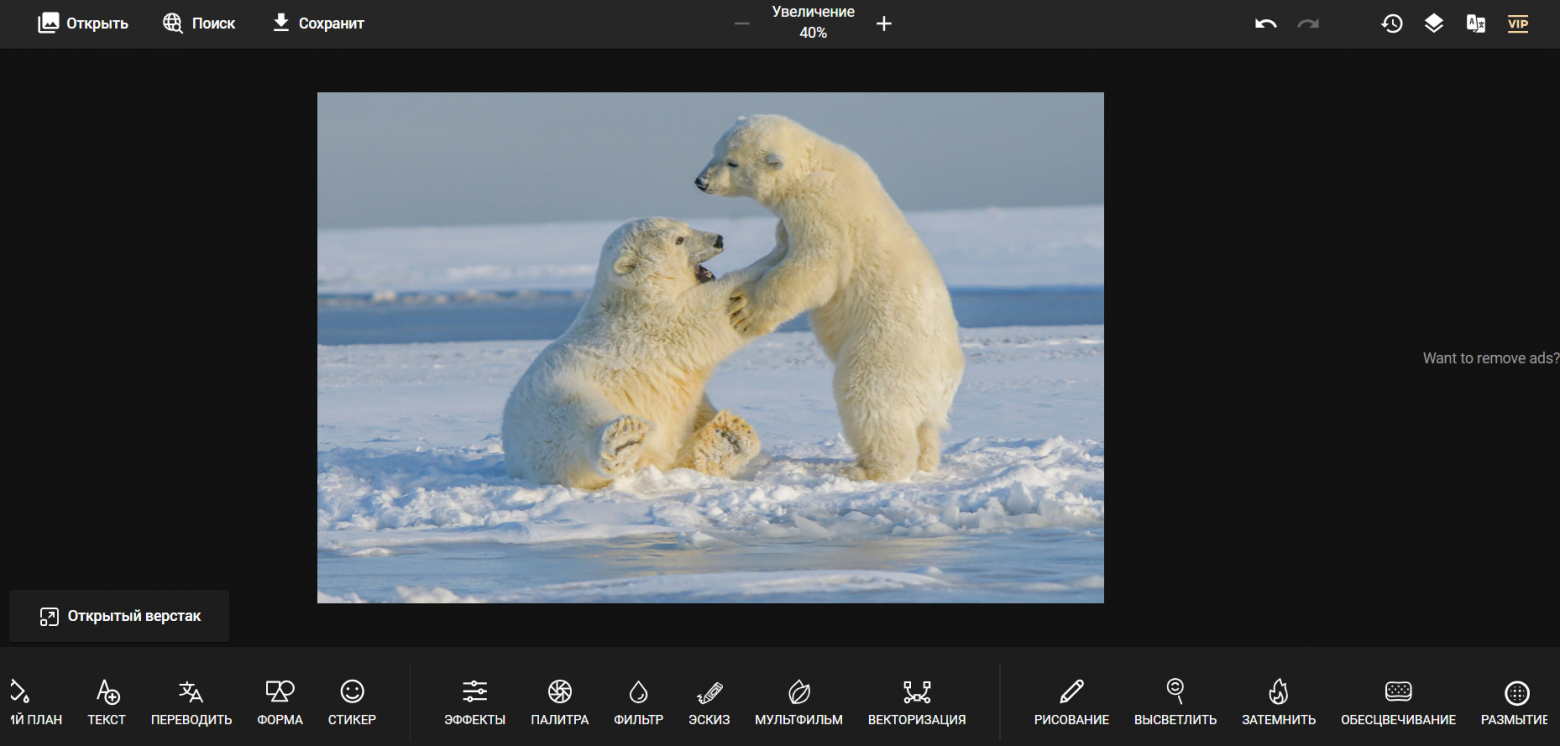1560x746 pixels.
Task: Apply Обесцвечивание to the image
Action: click(x=1397, y=700)
